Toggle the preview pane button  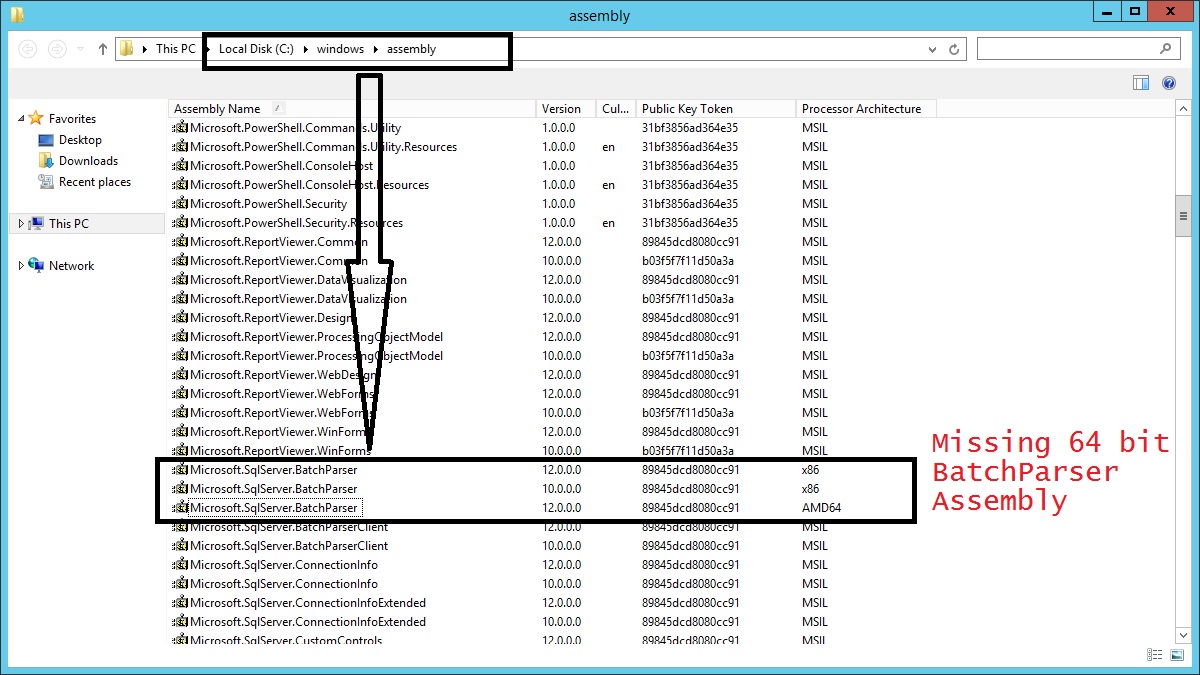click(1141, 83)
